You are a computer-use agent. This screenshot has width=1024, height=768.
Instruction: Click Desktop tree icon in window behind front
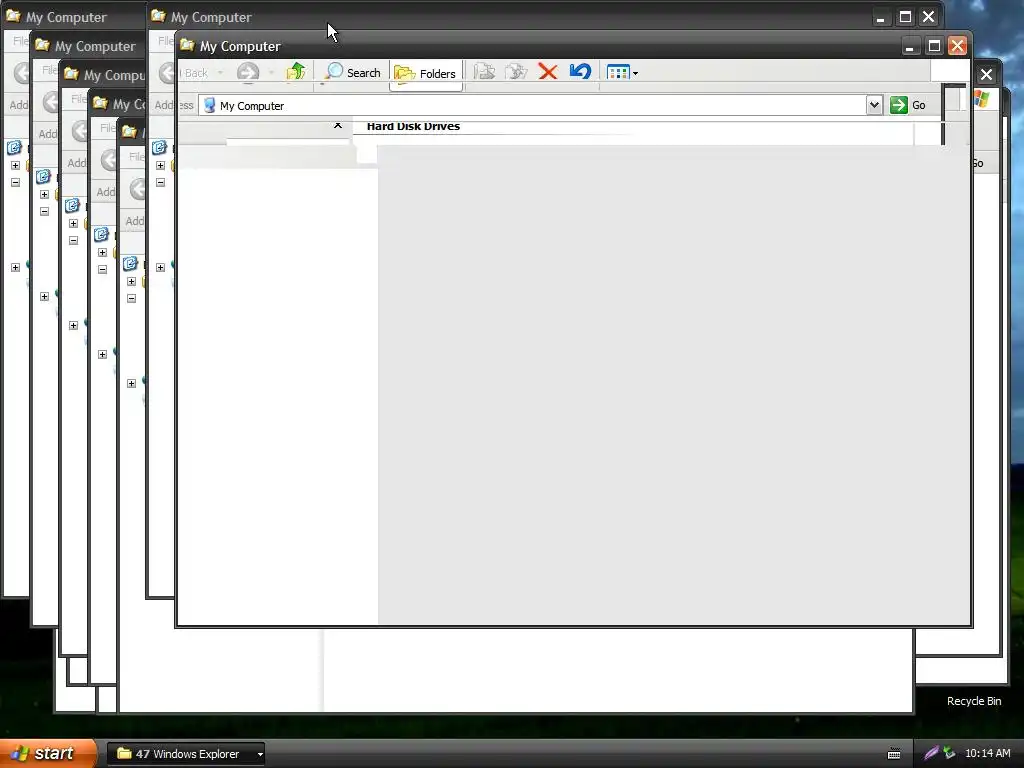pyautogui.click(x=159, y=148)
